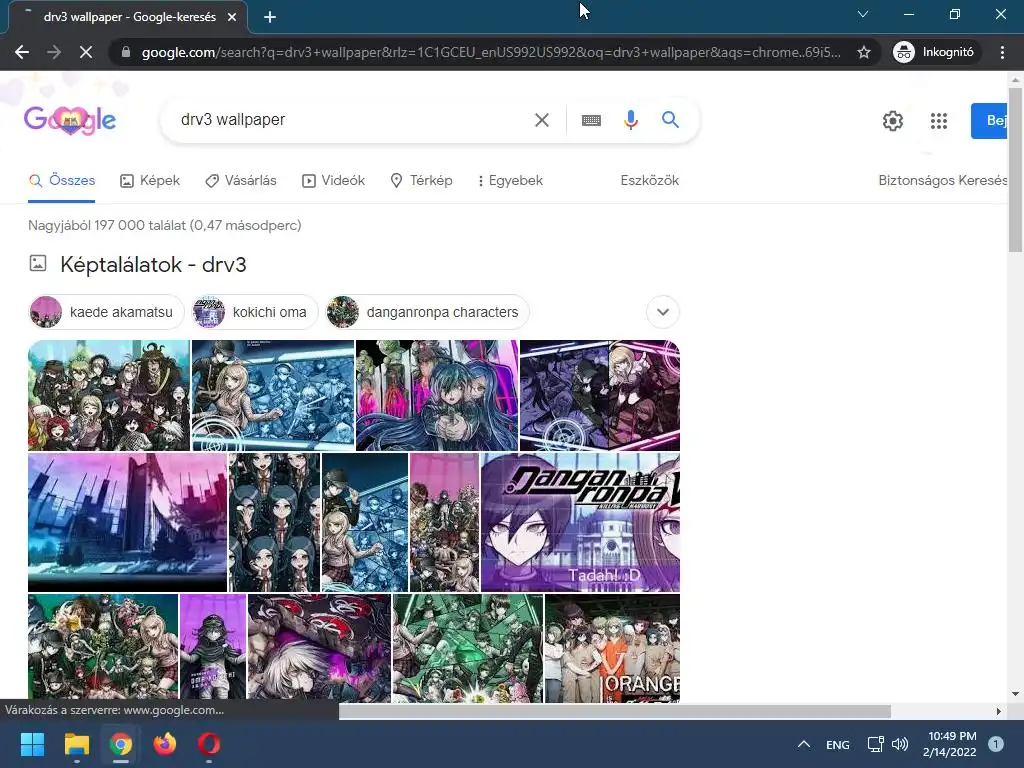The image size is (1024, 768).
Task: Open Windows Start menu
Action: 33,744
